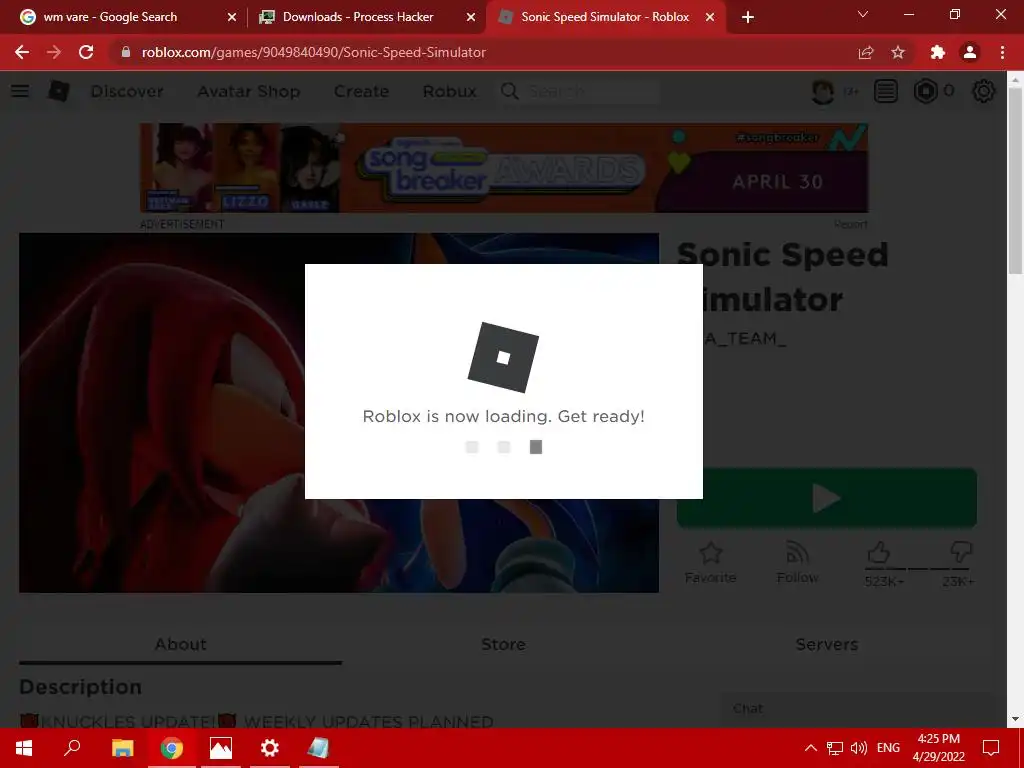Click the Roblox search magnifier icon

tap(510, 91)
